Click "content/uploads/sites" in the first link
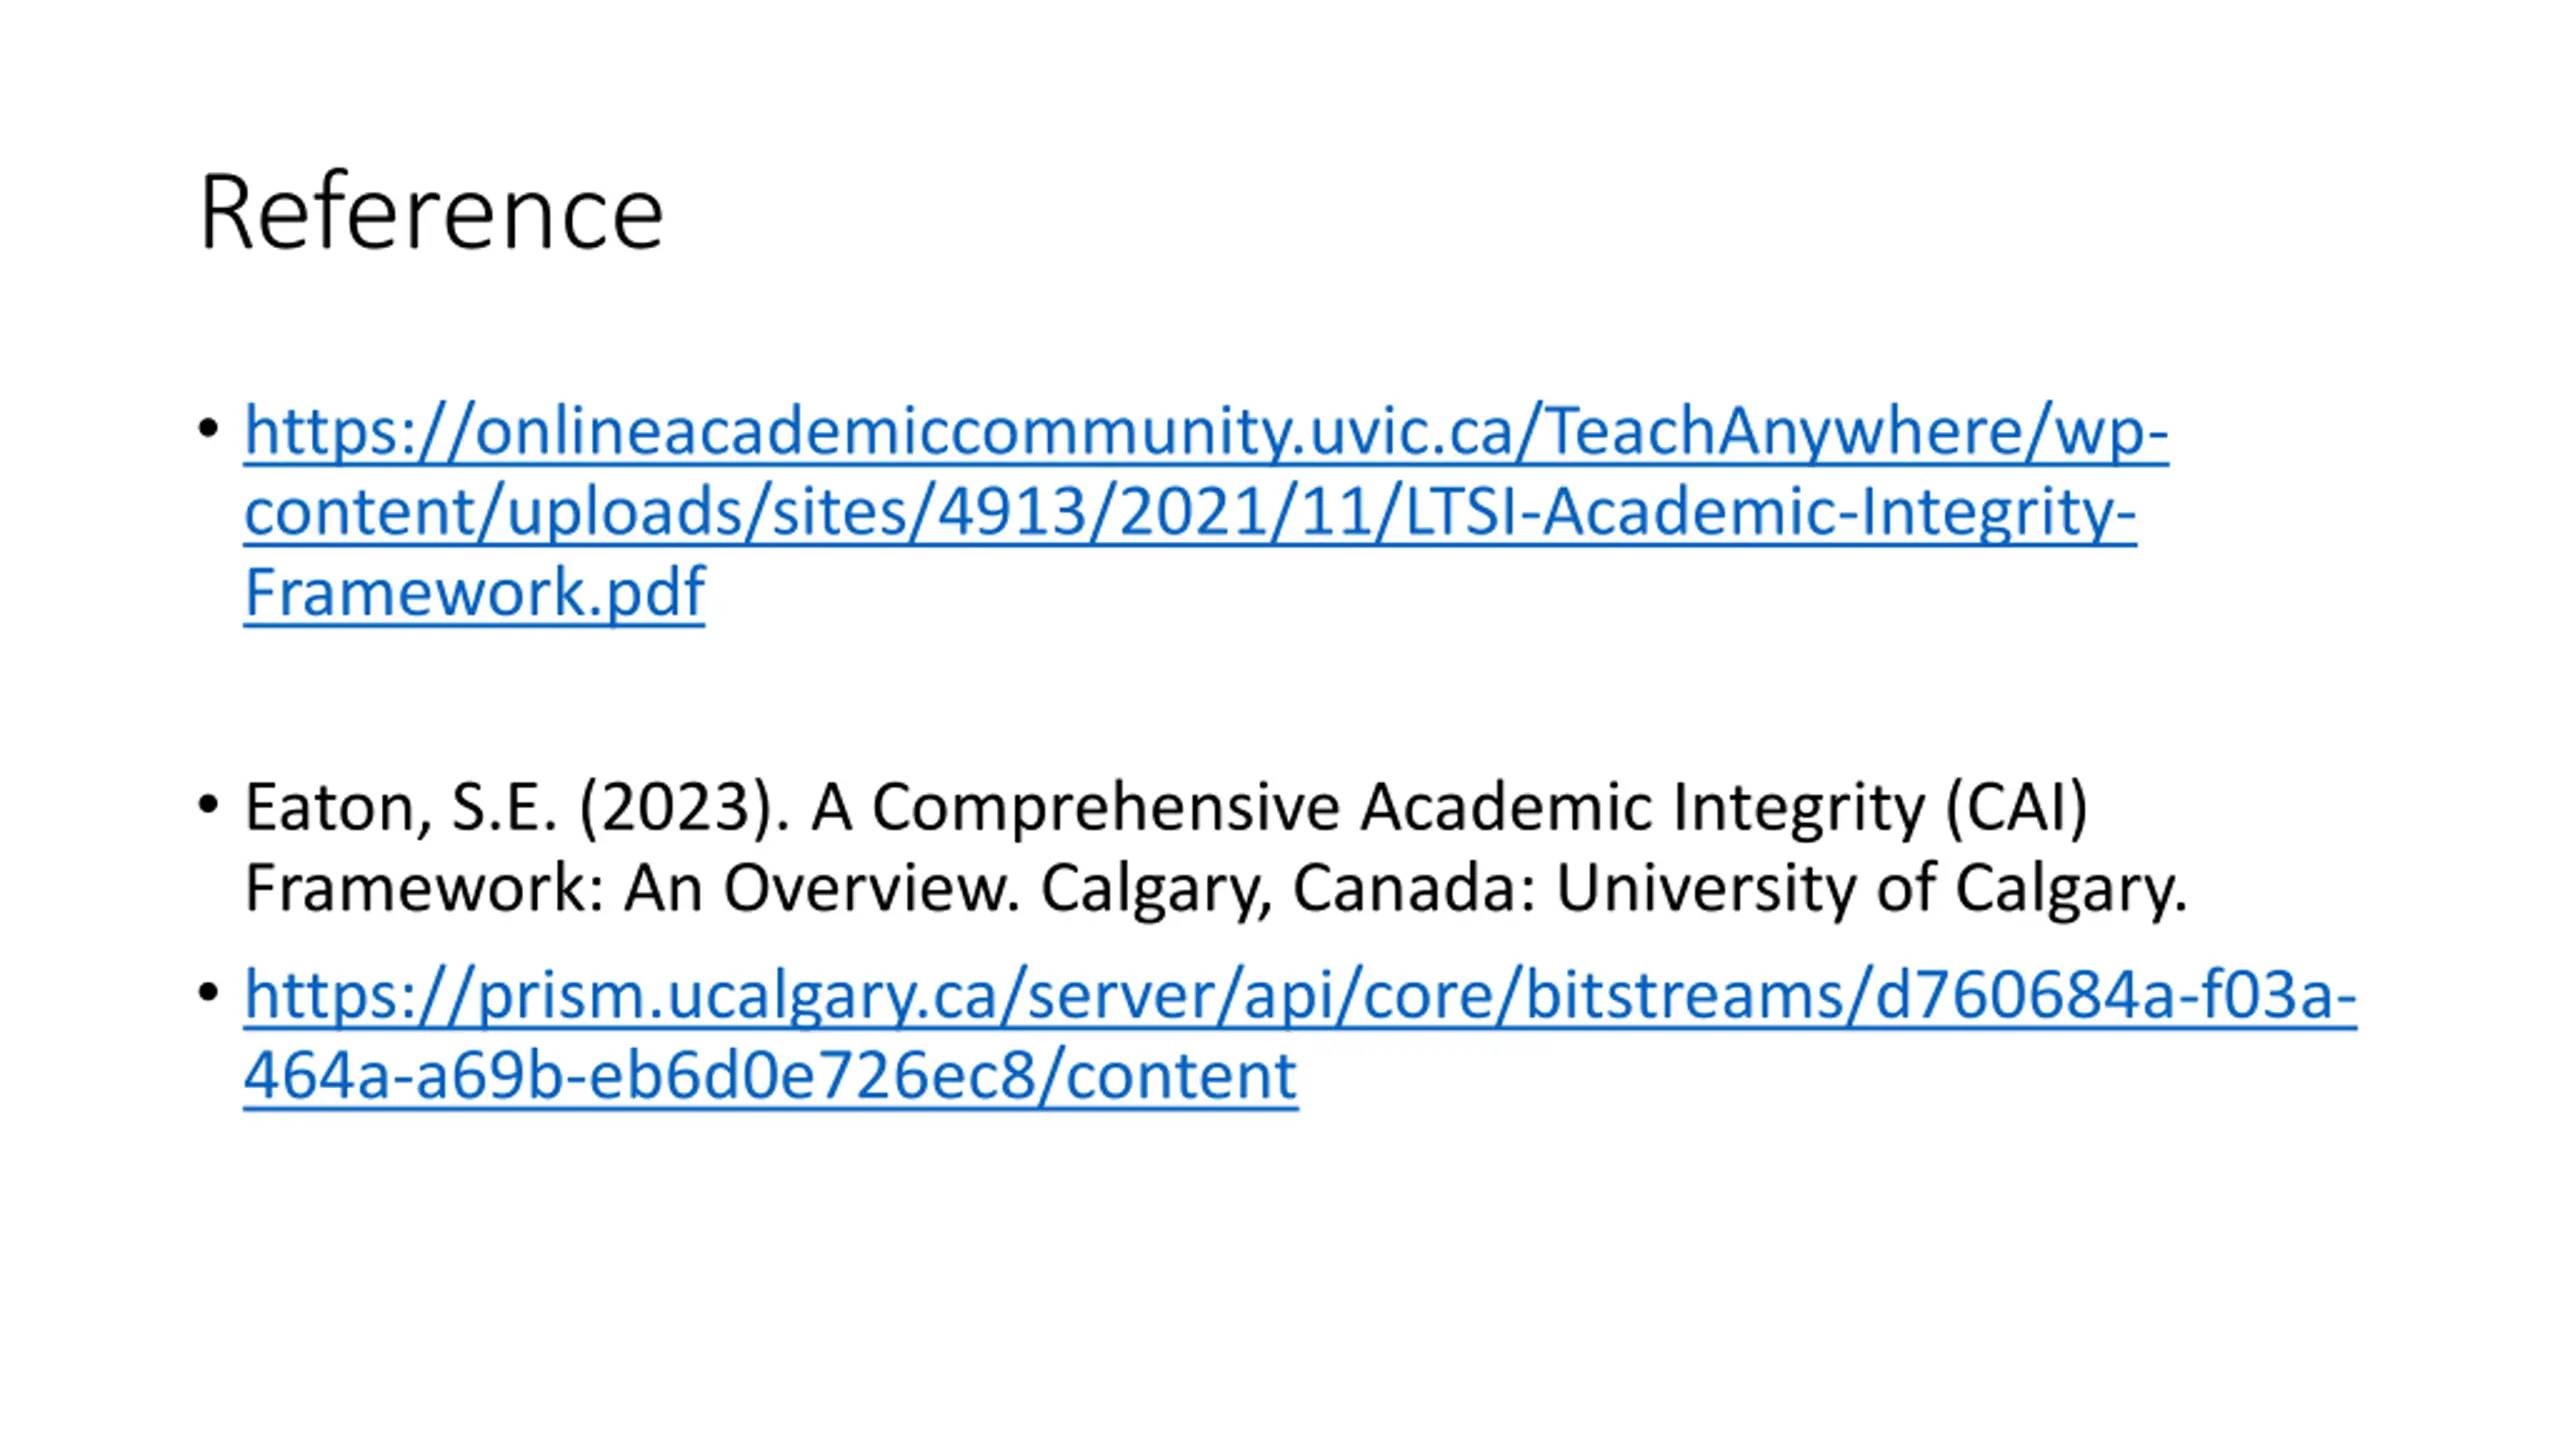 tap(582, 512)
